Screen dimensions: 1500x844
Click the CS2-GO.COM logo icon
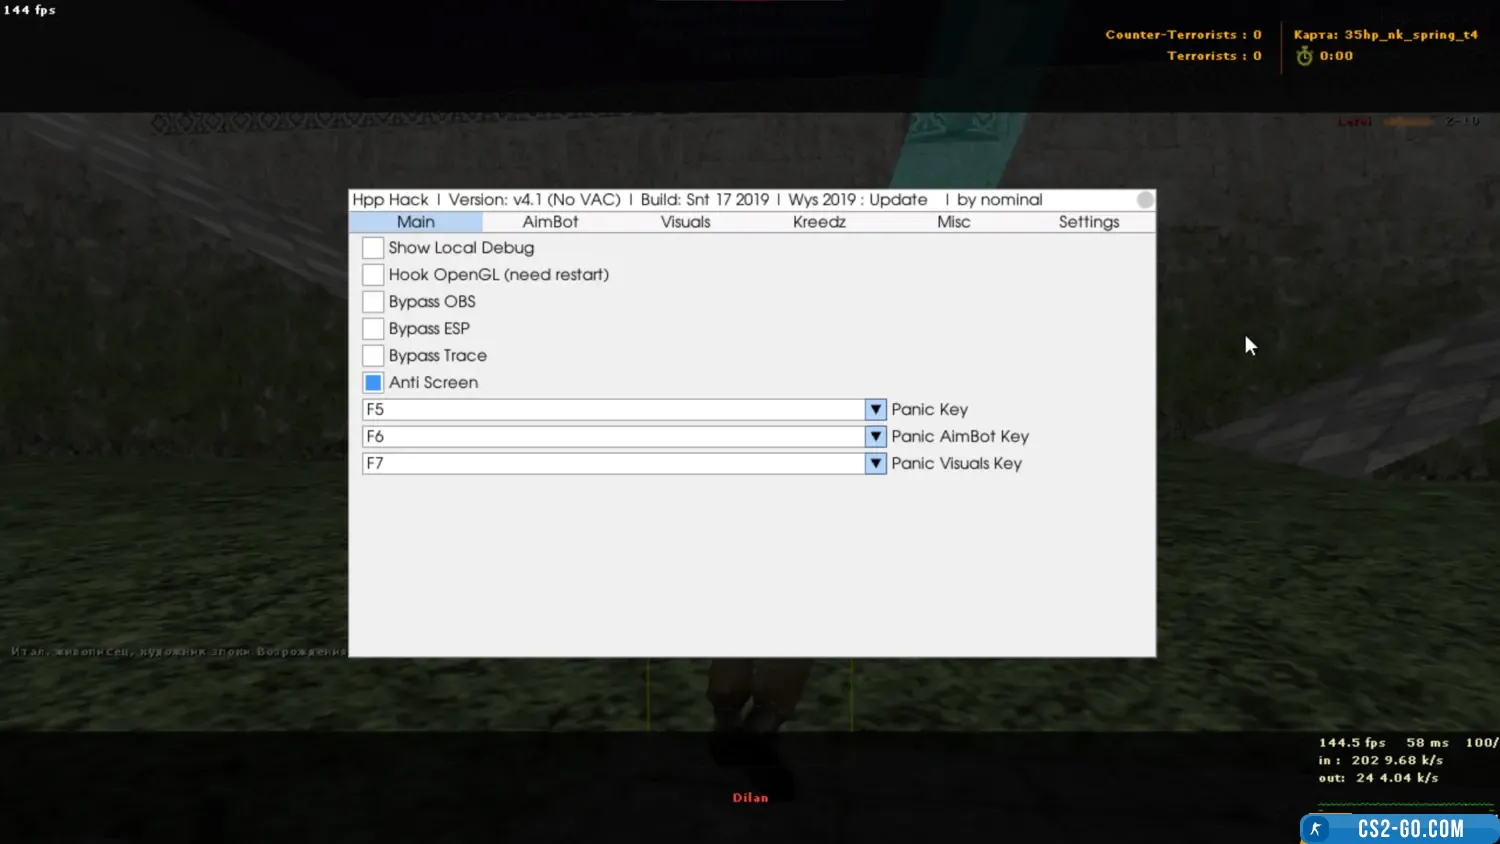click(x=1316, y=829)
